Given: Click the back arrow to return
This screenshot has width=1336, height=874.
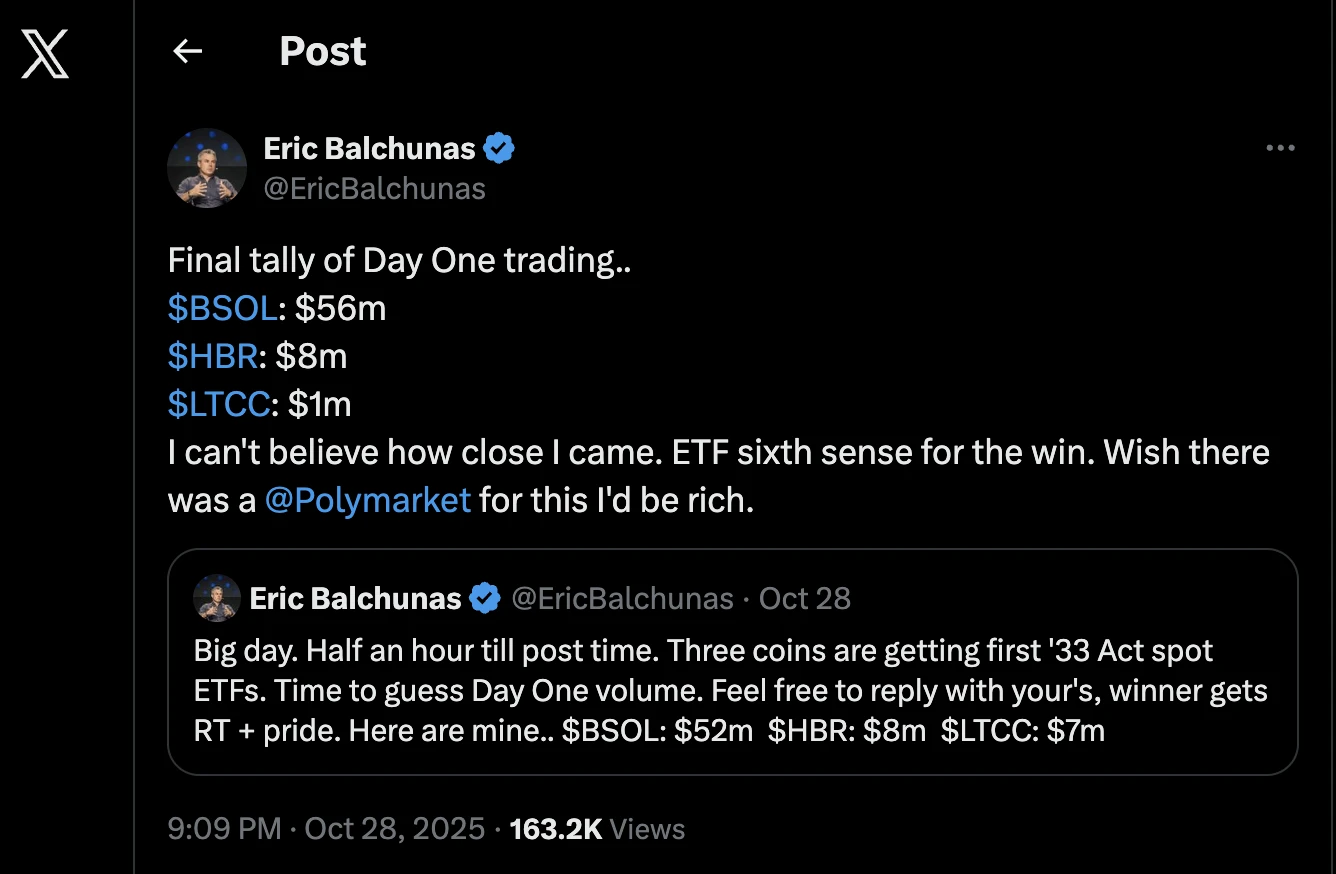Looking at the screenshot, I should [x=188, y=51].
